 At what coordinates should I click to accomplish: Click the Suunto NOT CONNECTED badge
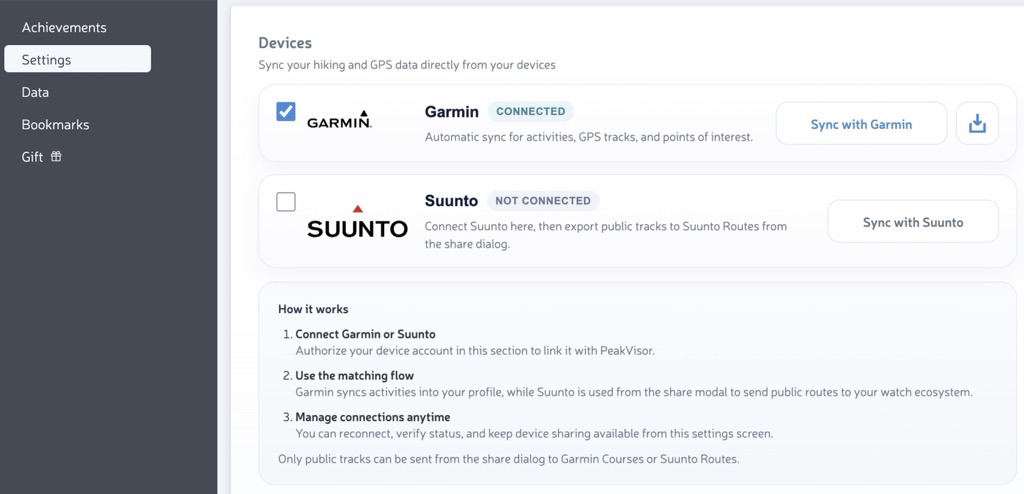click(543, 201)
